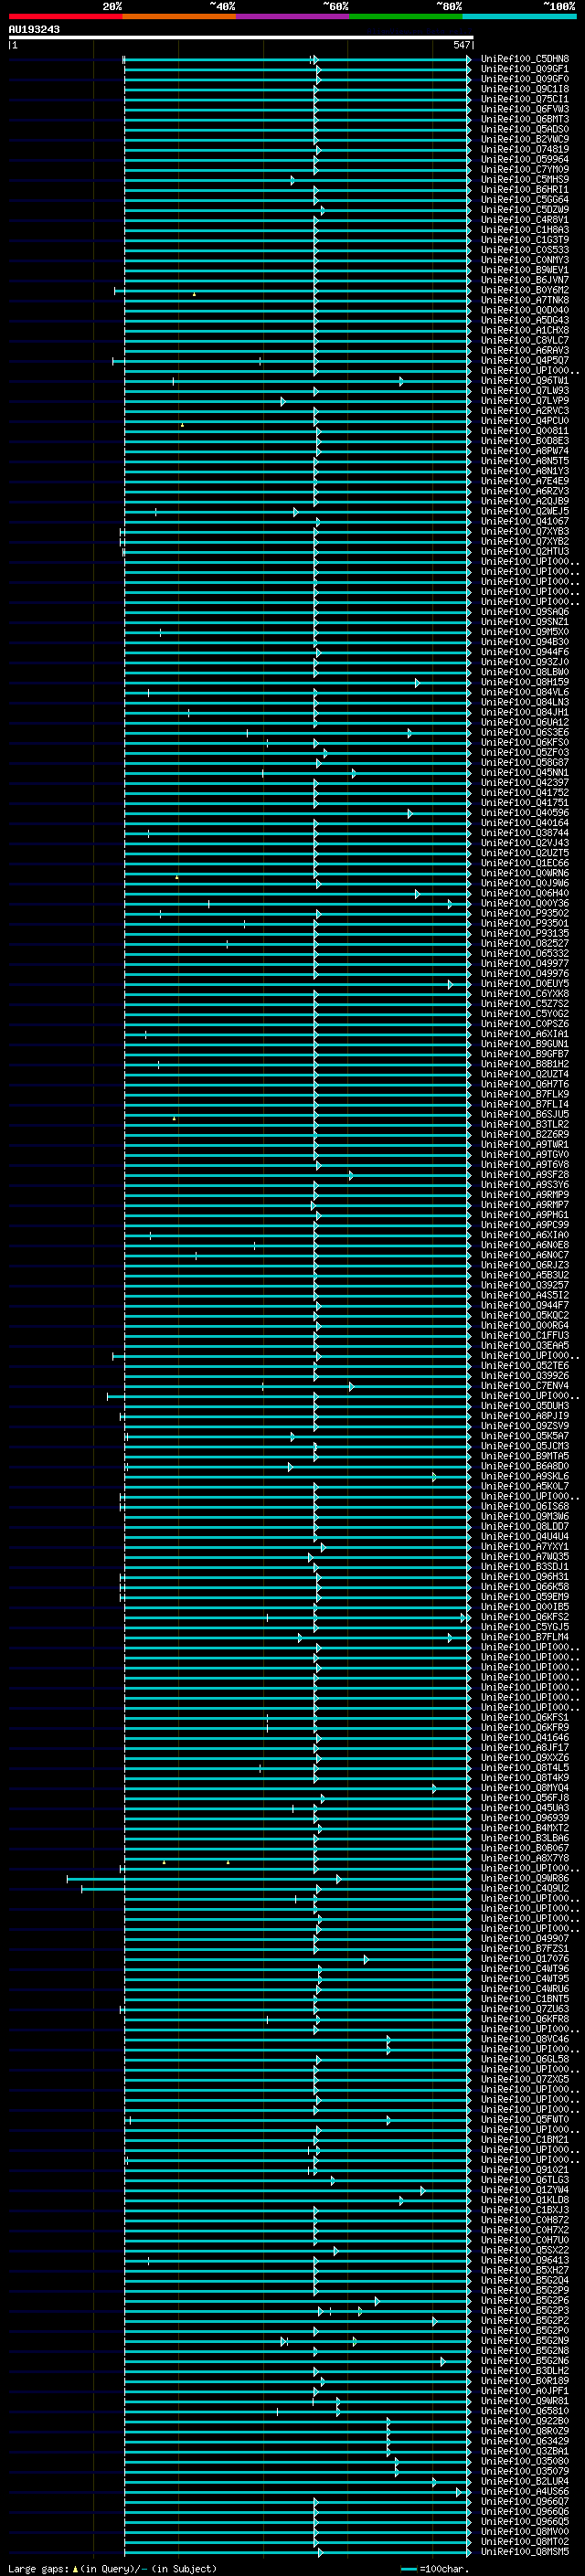The width and height of the screenshot is (585, 2576).
Task: Select UniRef100_Q944F6 entry label
Action: [525, 652]
